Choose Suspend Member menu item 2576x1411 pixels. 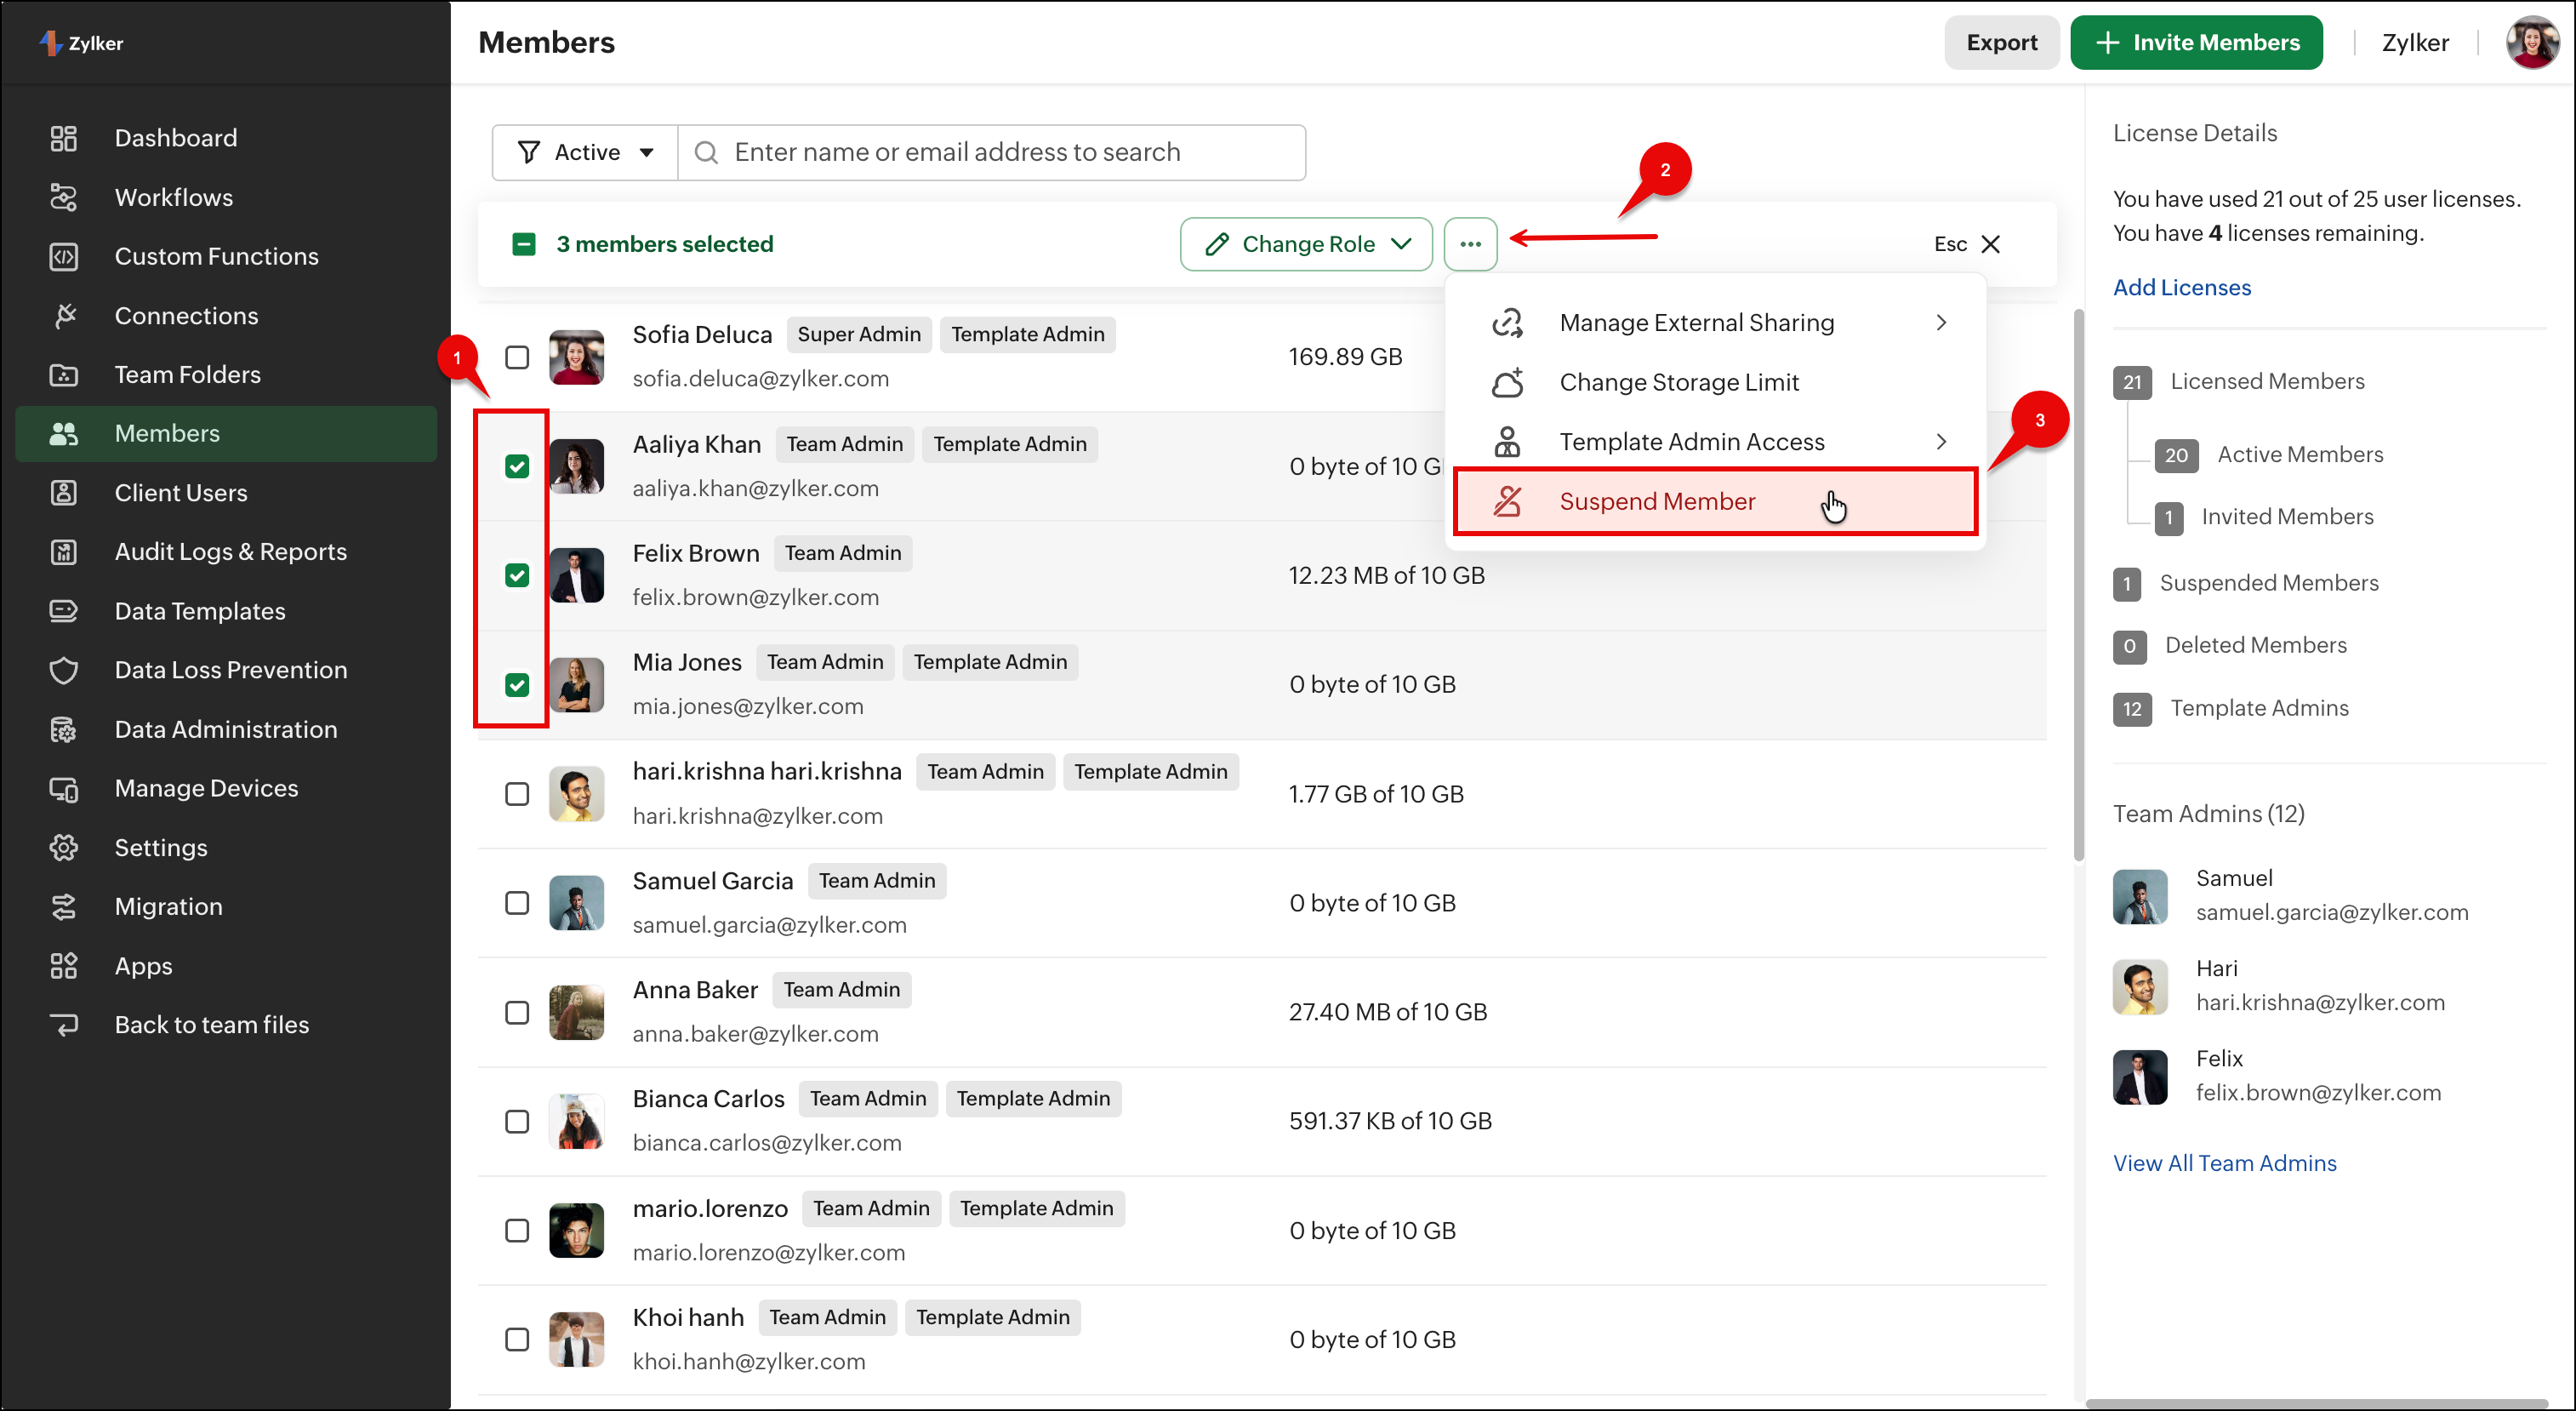[1715, 501]
